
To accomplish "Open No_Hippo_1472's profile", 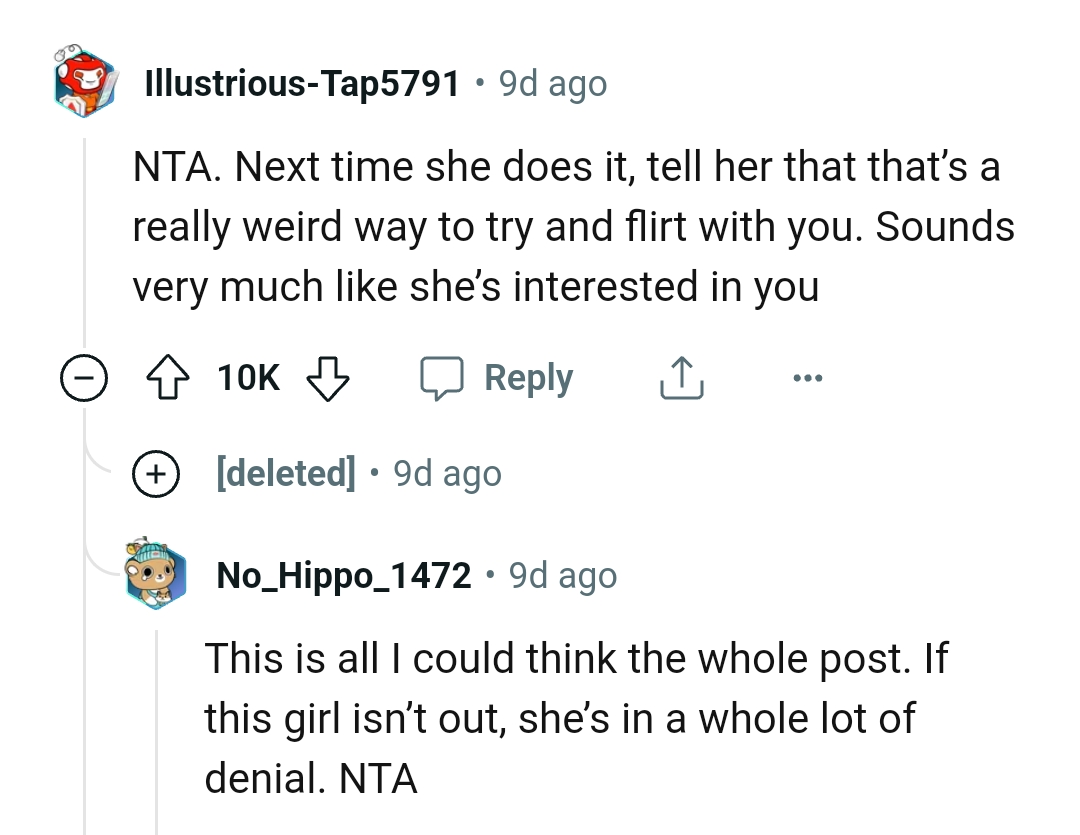I will [x=344, y=574].
